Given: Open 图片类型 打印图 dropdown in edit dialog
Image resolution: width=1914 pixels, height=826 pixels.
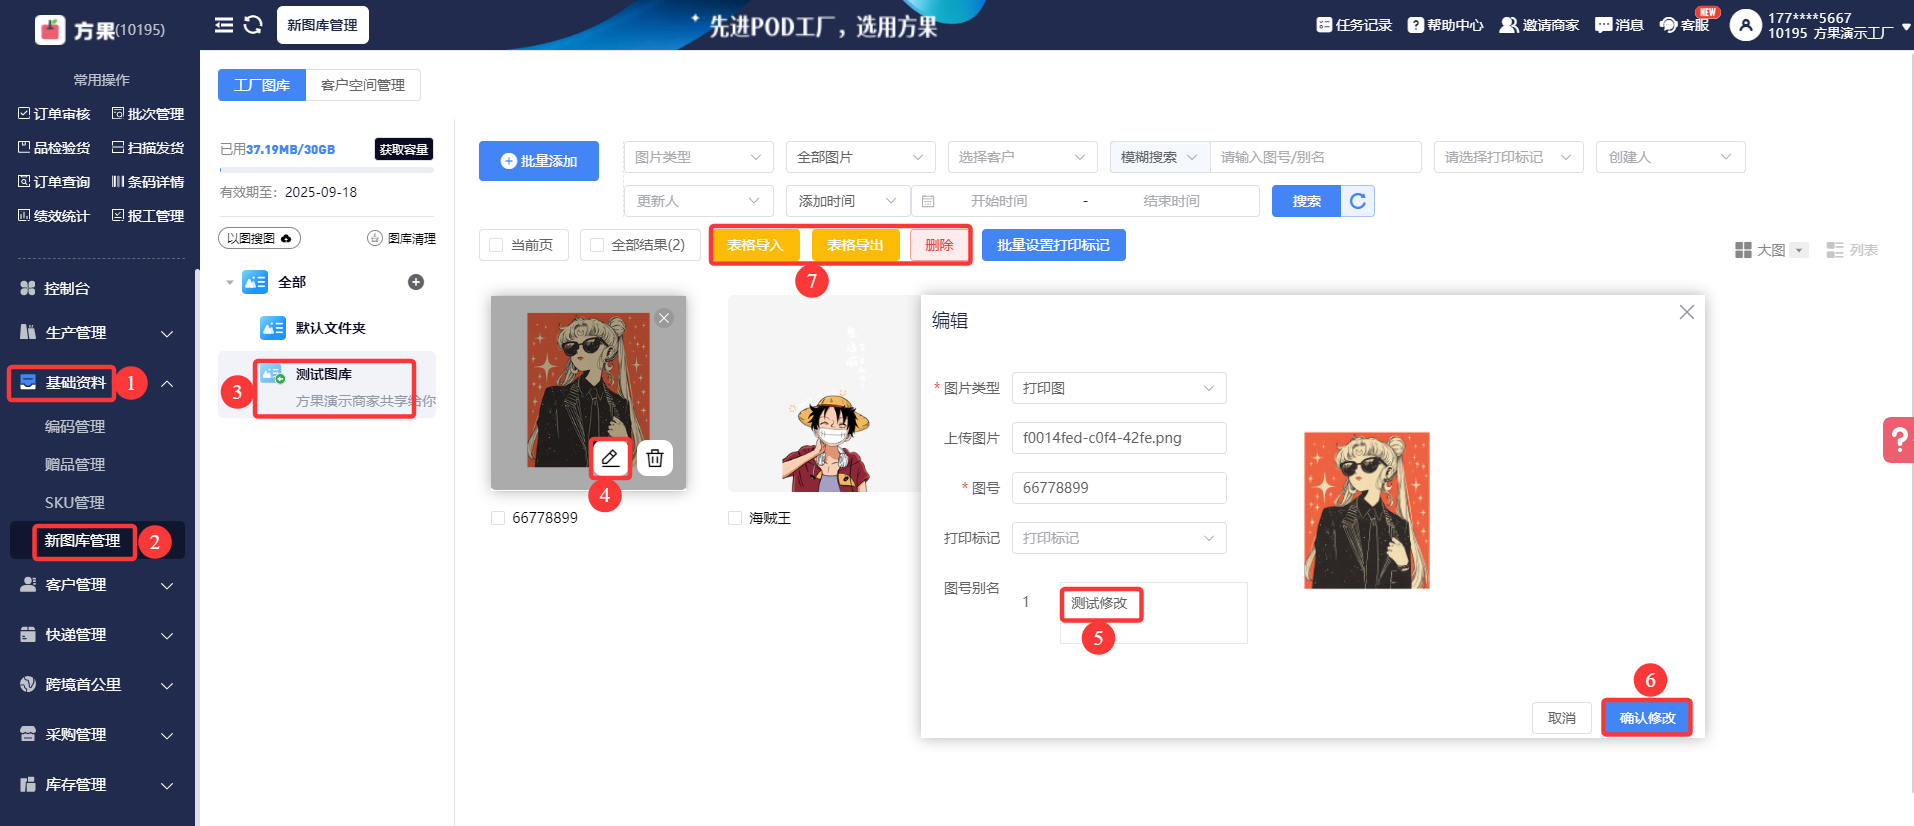Looking at the screenshot, I should click(1119, 388).
